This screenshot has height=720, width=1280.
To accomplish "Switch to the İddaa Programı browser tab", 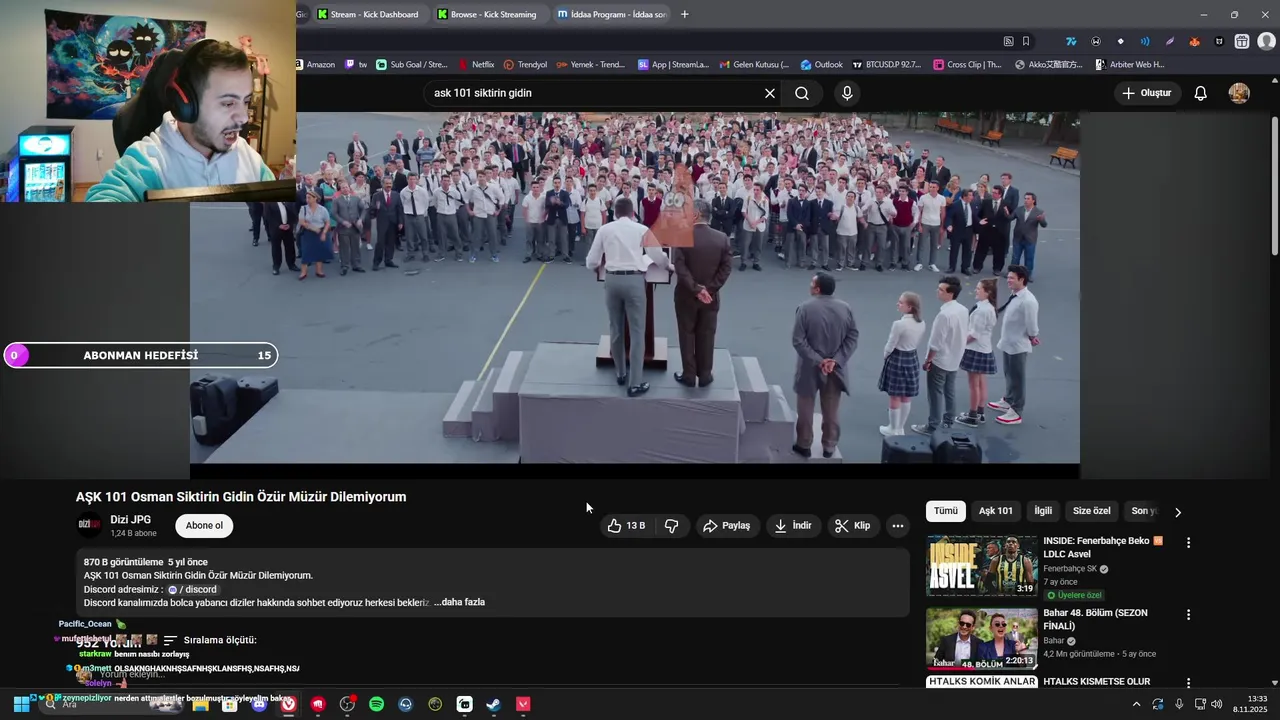I will click(611, 14).
